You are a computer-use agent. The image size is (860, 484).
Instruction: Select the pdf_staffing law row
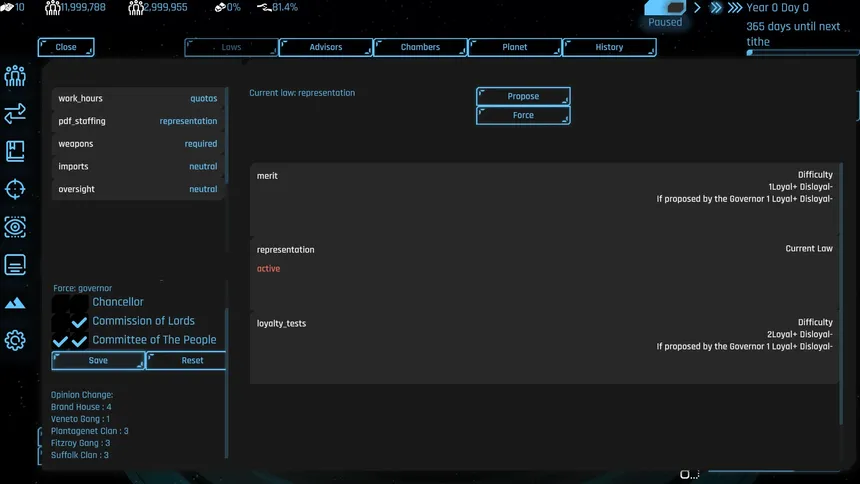point(138,121)
